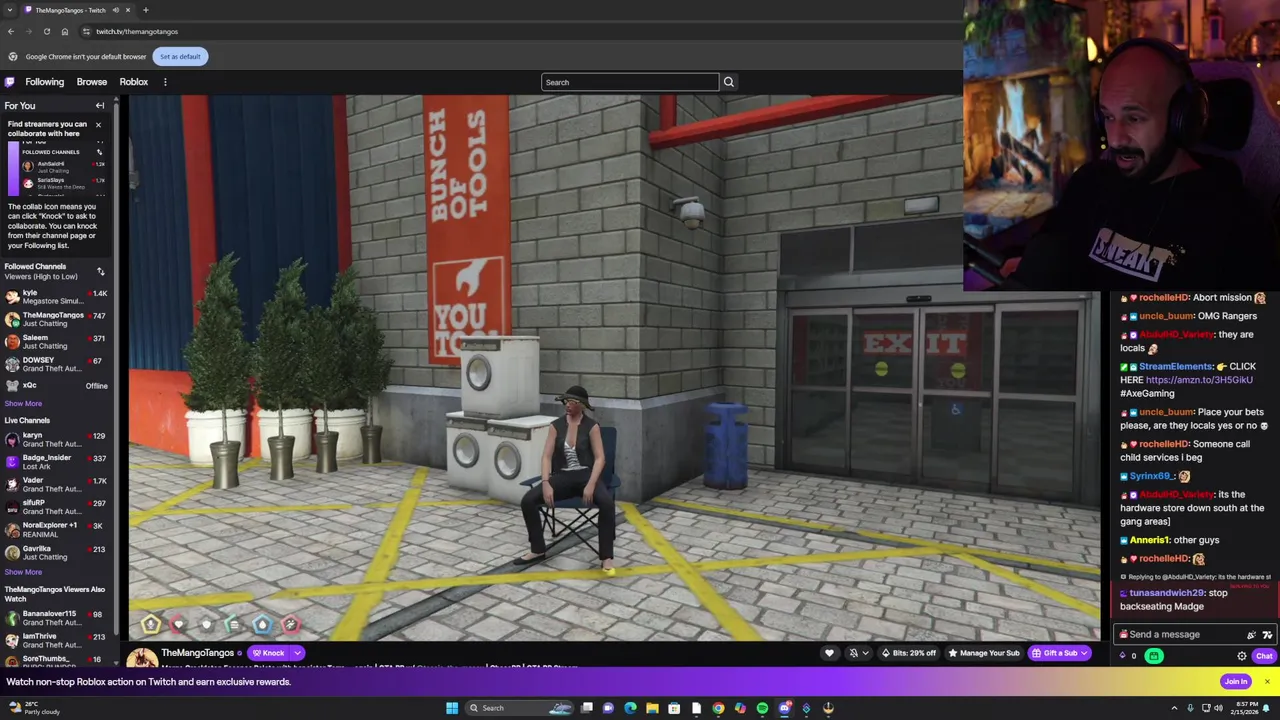Viewport: 1280px width, 720px height.
Task: Click the Anneris1 chat username
Action: click(x=1149, y=540)
